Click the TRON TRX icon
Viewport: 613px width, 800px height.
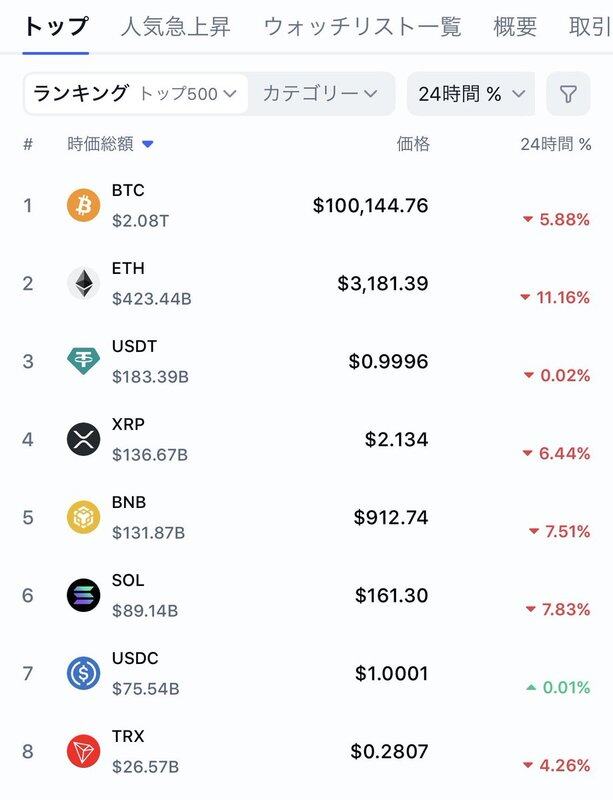[84, 751]
